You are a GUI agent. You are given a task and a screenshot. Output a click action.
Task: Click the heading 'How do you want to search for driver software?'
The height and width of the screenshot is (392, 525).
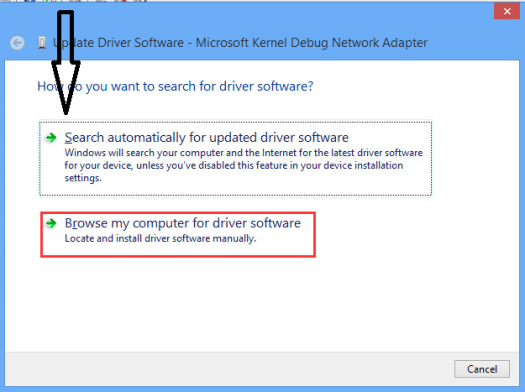[x=175, y=86]
